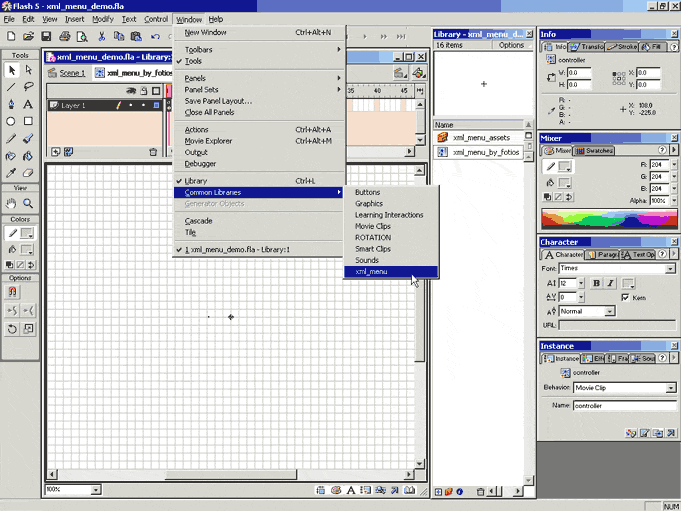Pick a color from Mixer spectrum bar
681x511 pixels.
click(x=608, y=219)
